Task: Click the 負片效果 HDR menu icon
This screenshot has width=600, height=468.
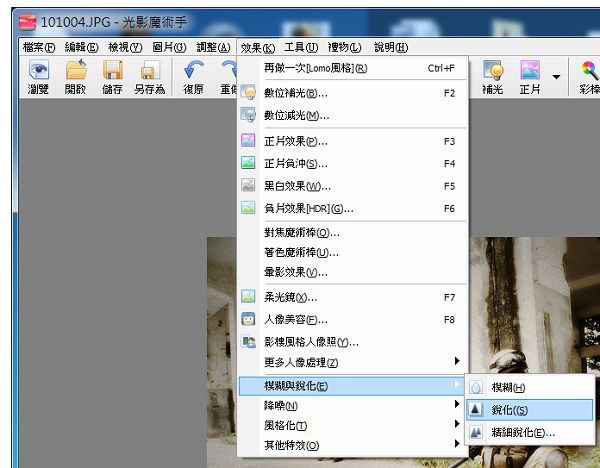Action: pos(248,207)
